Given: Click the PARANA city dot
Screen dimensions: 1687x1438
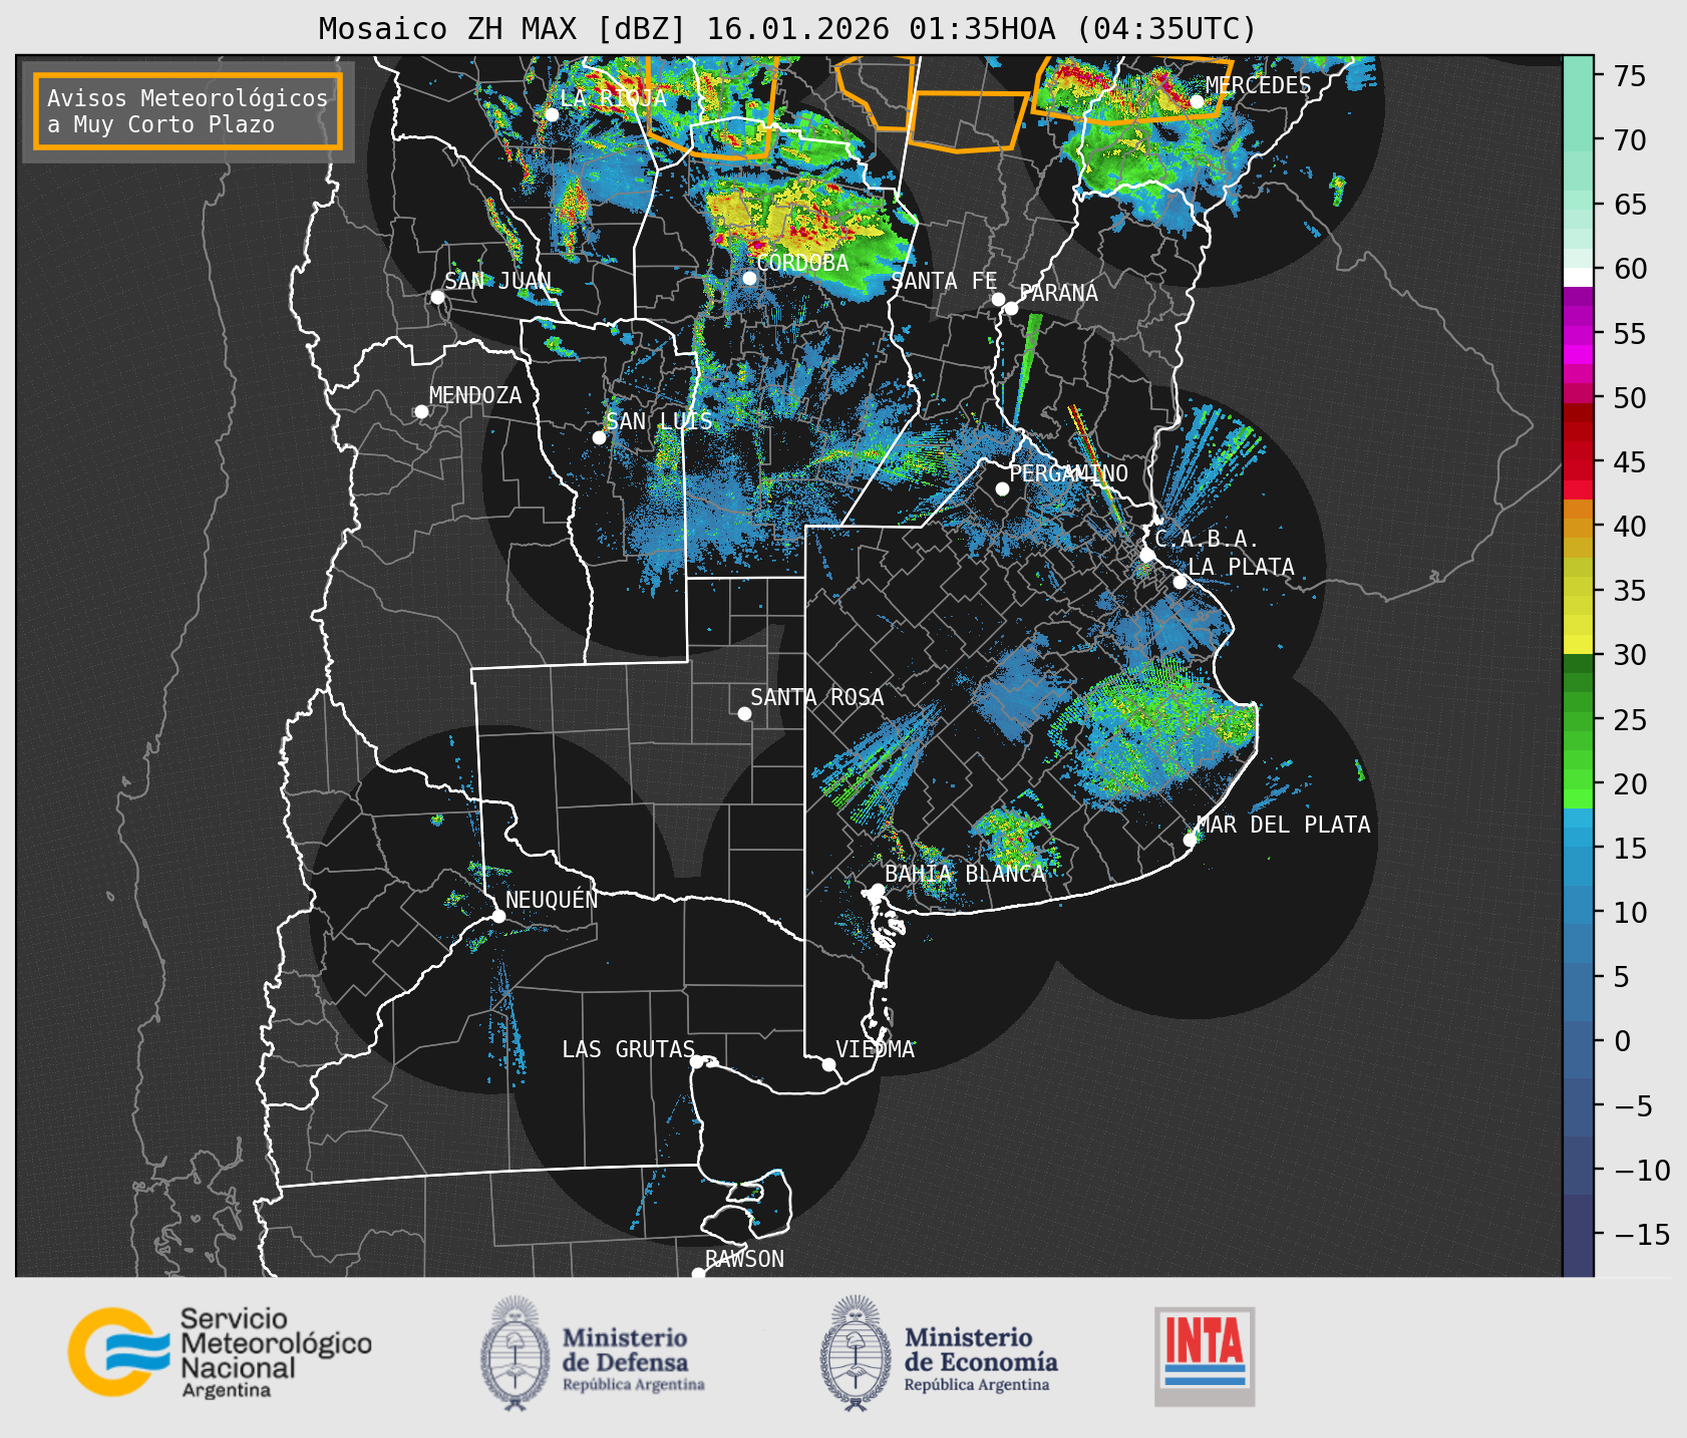Looking at the screenshot, I should pyautogui.click(x=1011, y=308).
